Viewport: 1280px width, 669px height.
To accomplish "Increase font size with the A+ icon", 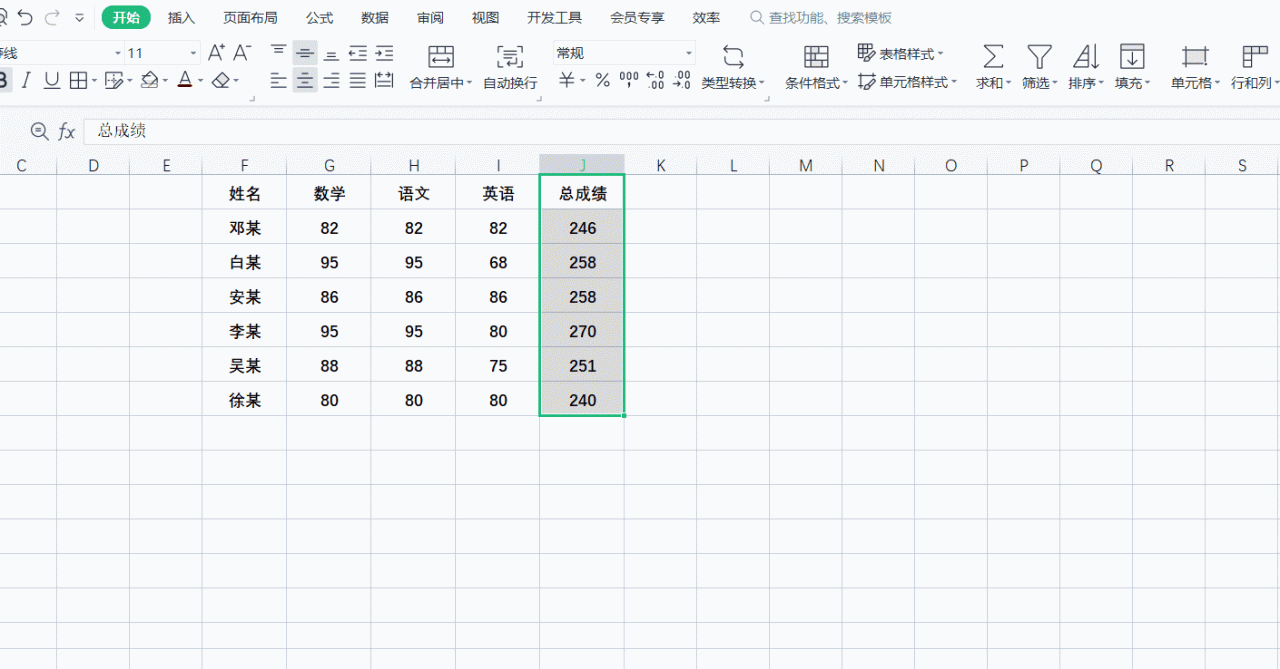I will pos(216,53).
